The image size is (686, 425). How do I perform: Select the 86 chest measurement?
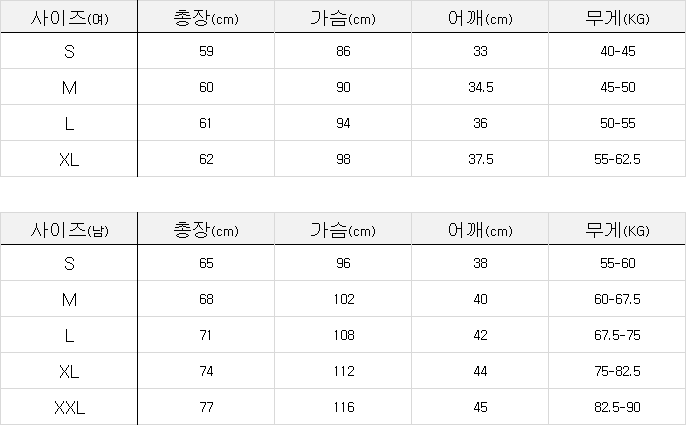344,51
